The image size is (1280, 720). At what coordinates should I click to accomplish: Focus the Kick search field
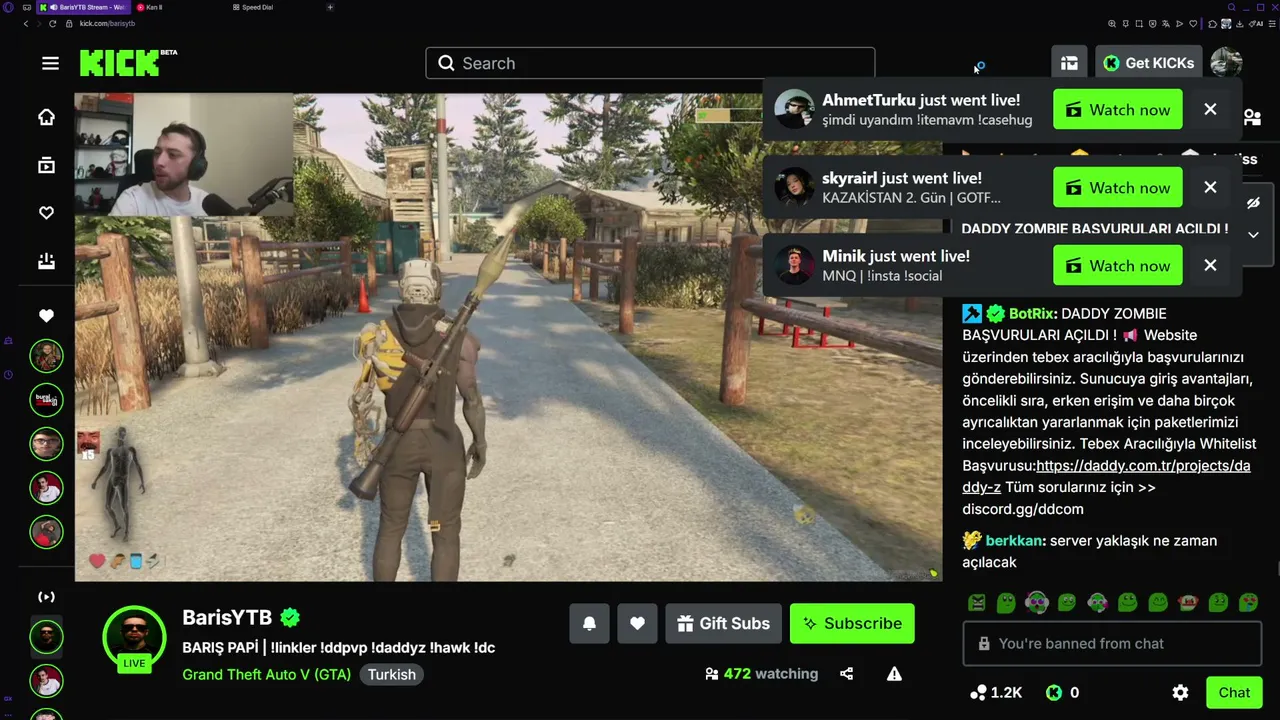[x=650, y=63]
